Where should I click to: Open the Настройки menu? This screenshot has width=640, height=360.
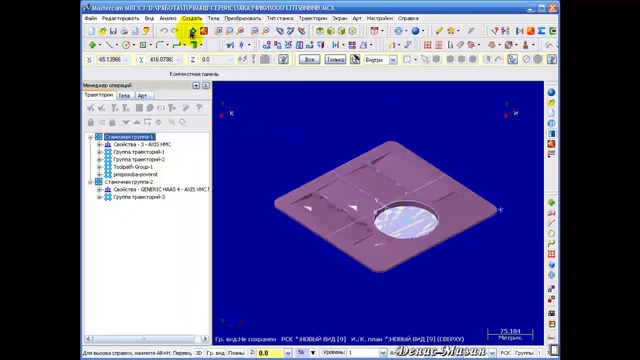click(x=380, y=18)
